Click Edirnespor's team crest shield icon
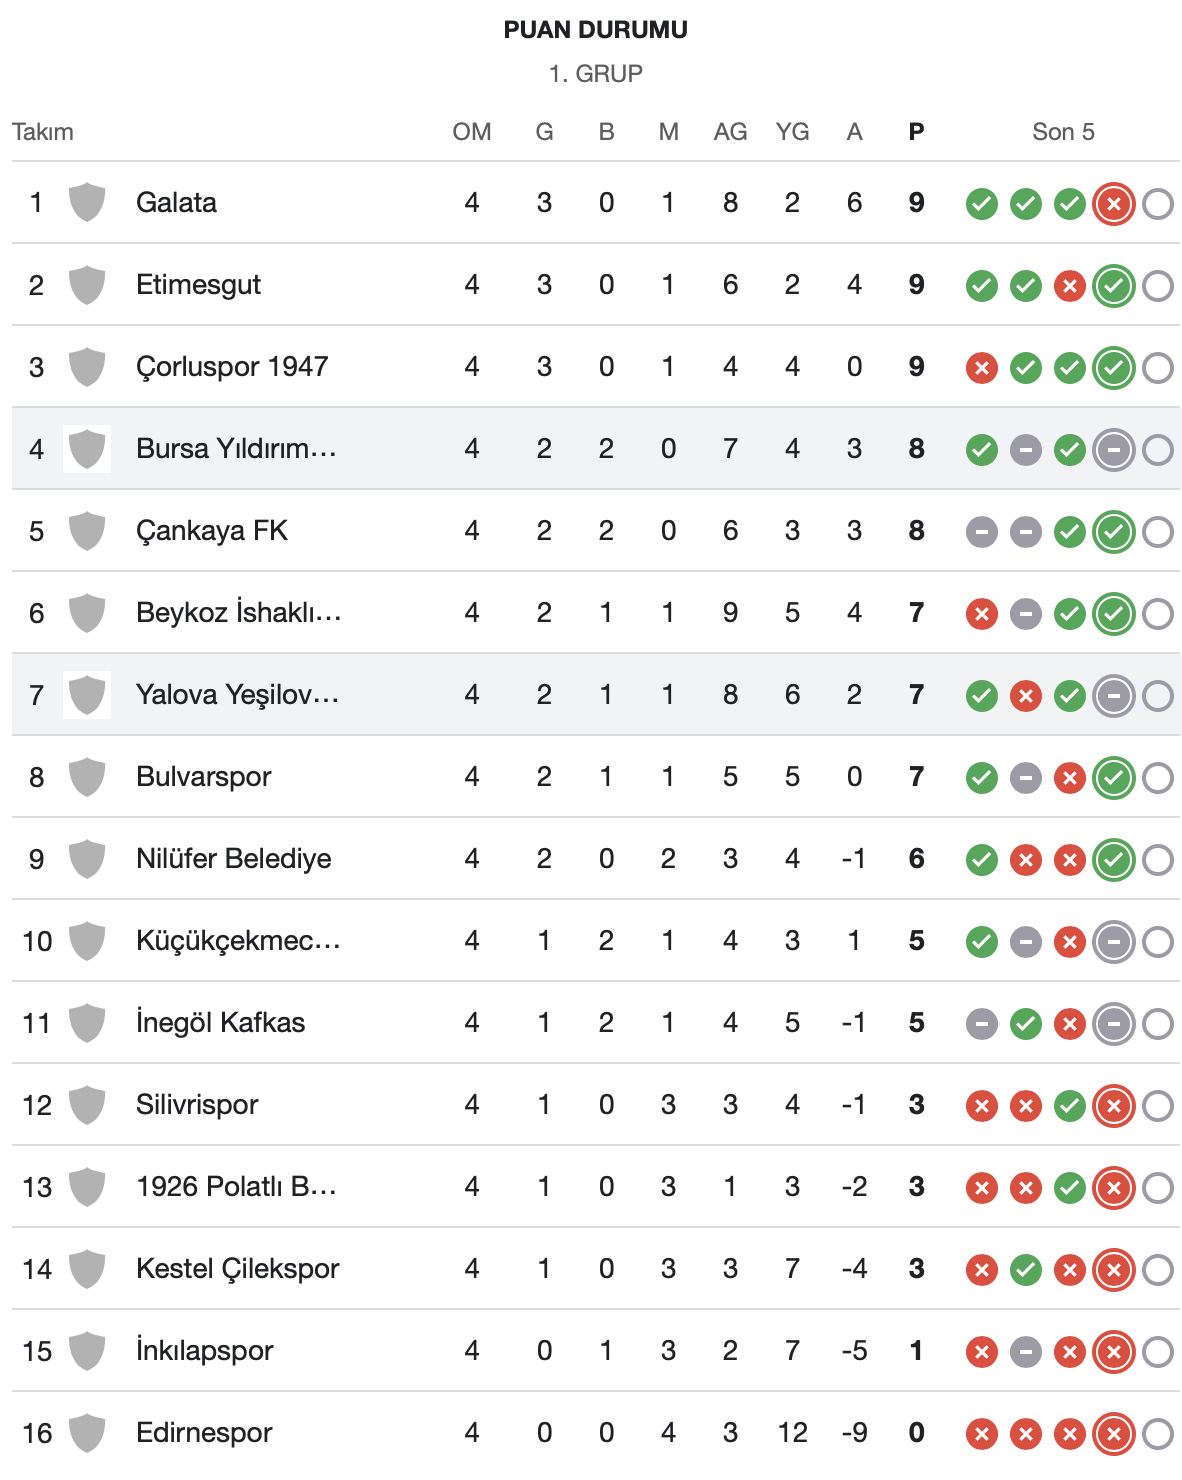The width and height of the screenshot is (1182, 1480). (87, 1433)
